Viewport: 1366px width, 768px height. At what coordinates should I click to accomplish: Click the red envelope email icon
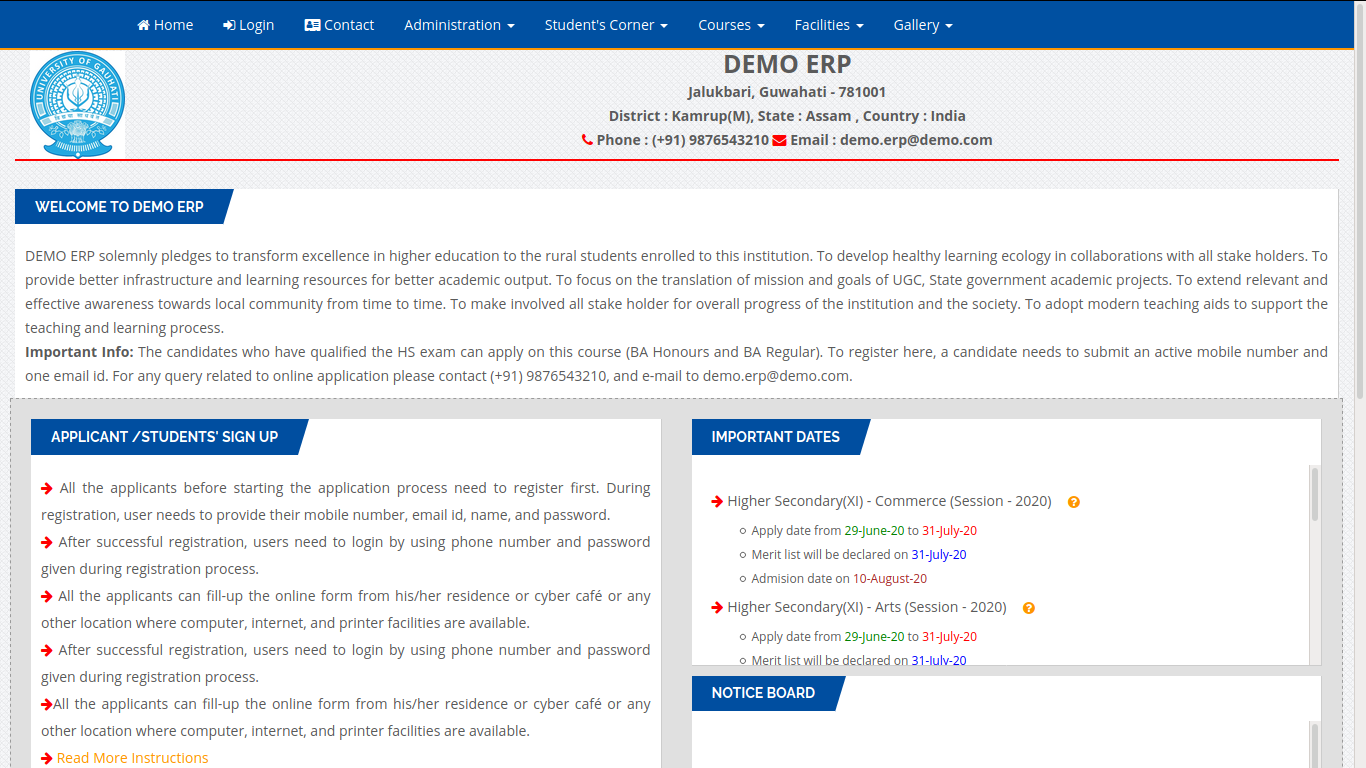779,140
